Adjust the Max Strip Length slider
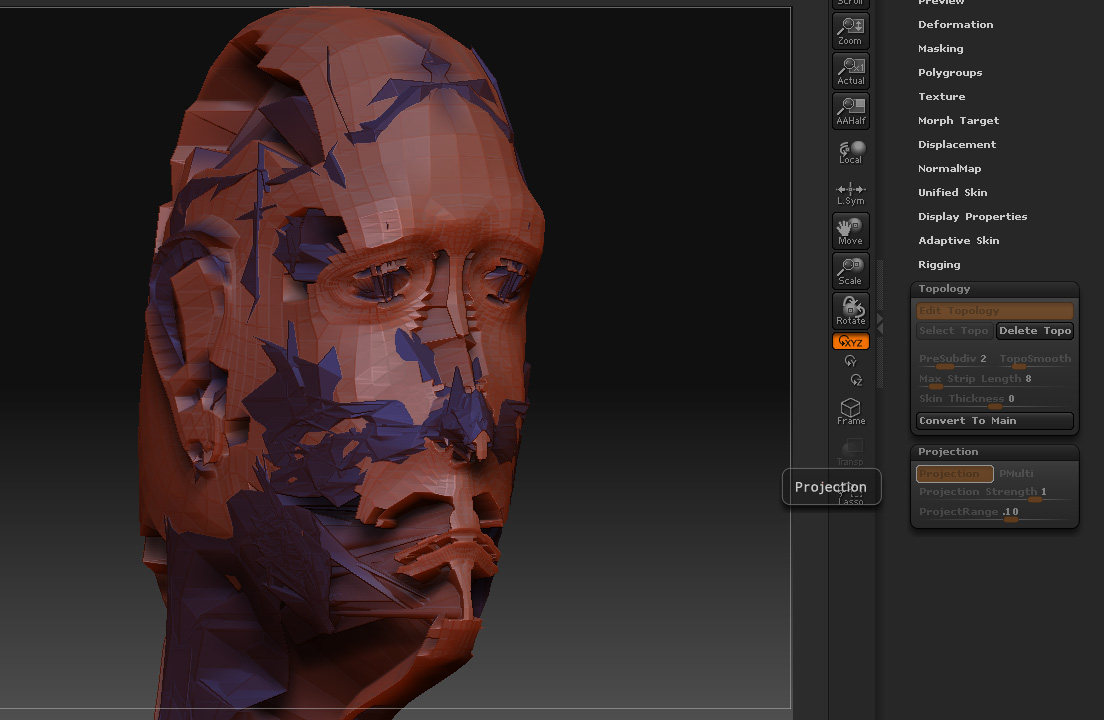Image resolution: width=1104 pixels, height=720 pixels. [994, 379]
